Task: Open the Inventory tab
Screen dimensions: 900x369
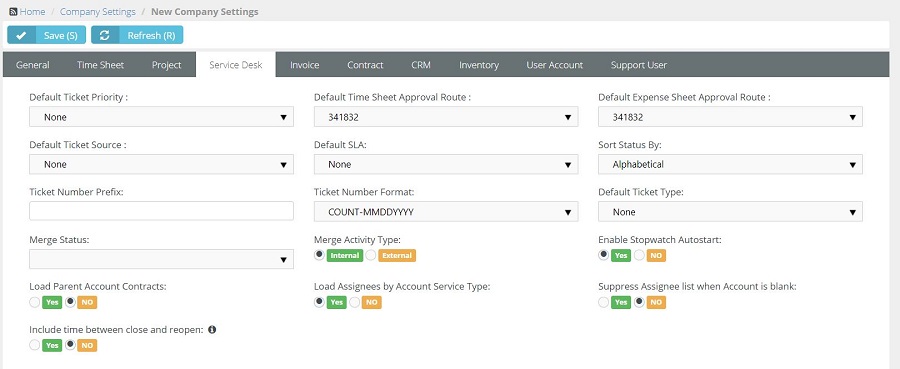Action: click(x=479, y=65)
